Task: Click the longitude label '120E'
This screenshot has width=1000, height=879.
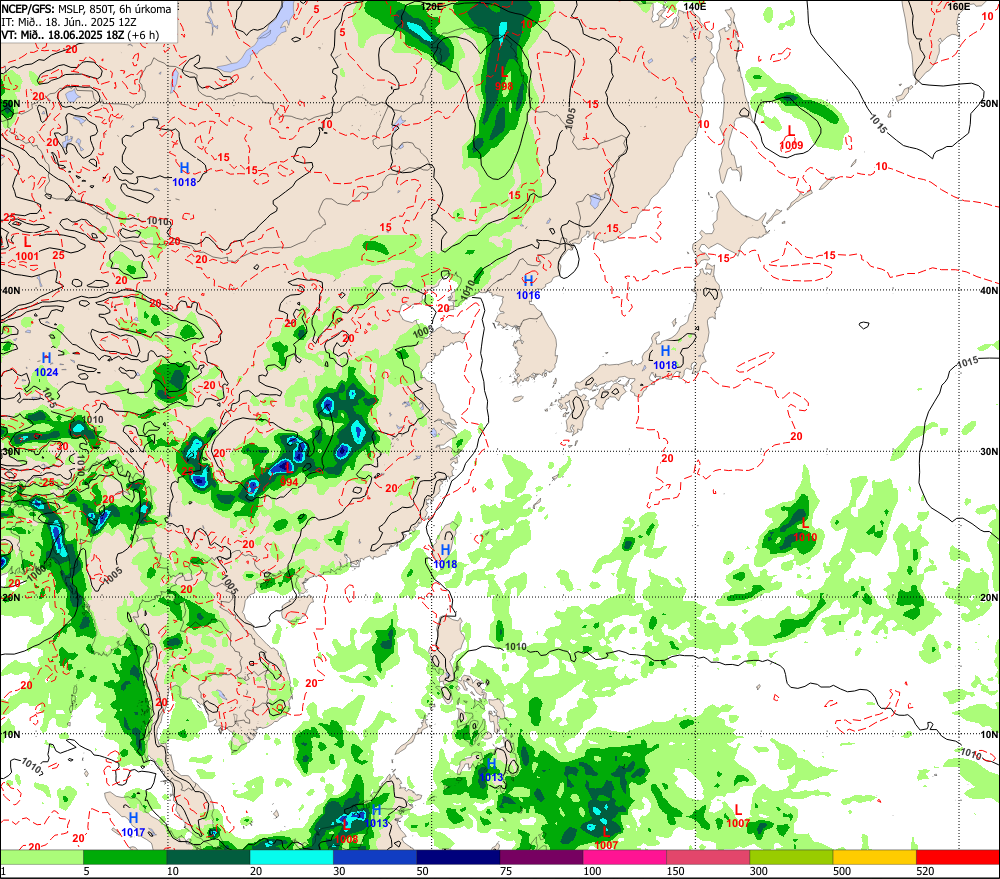Action: coord(432,6)
